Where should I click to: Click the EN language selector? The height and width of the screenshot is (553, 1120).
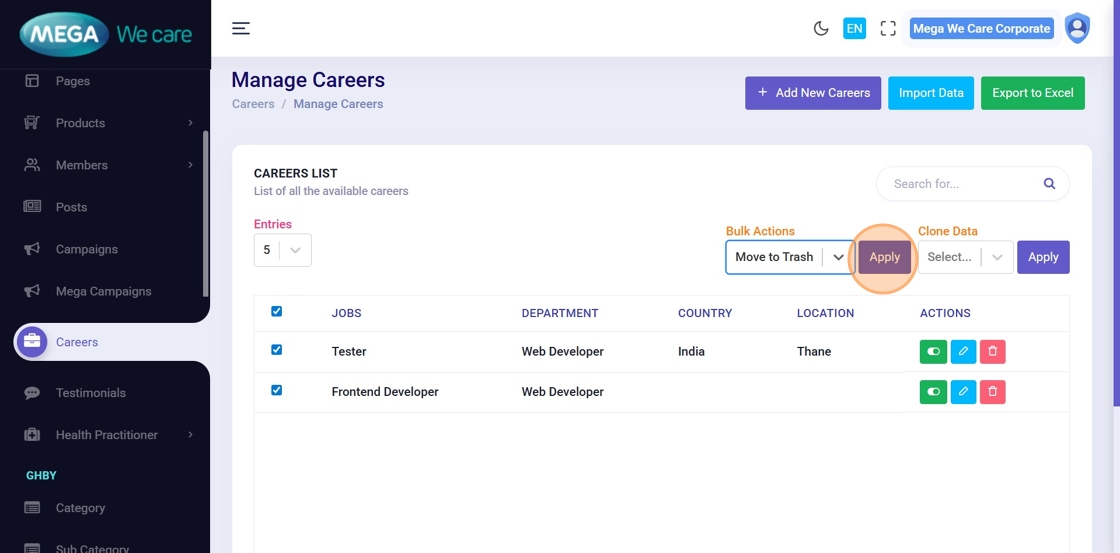point(854,29)
